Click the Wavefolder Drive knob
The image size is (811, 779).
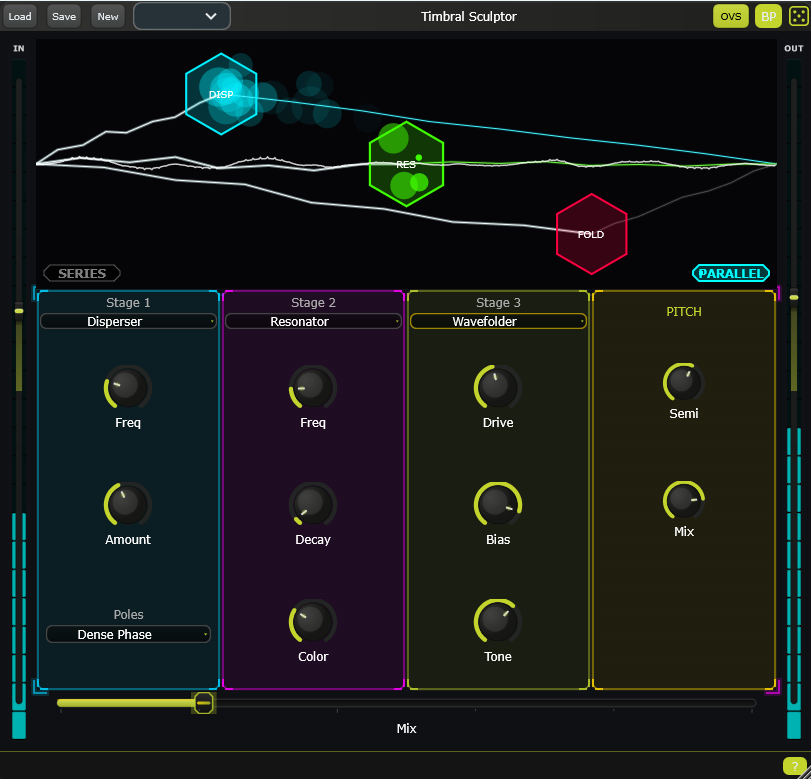tap(498, 387)
